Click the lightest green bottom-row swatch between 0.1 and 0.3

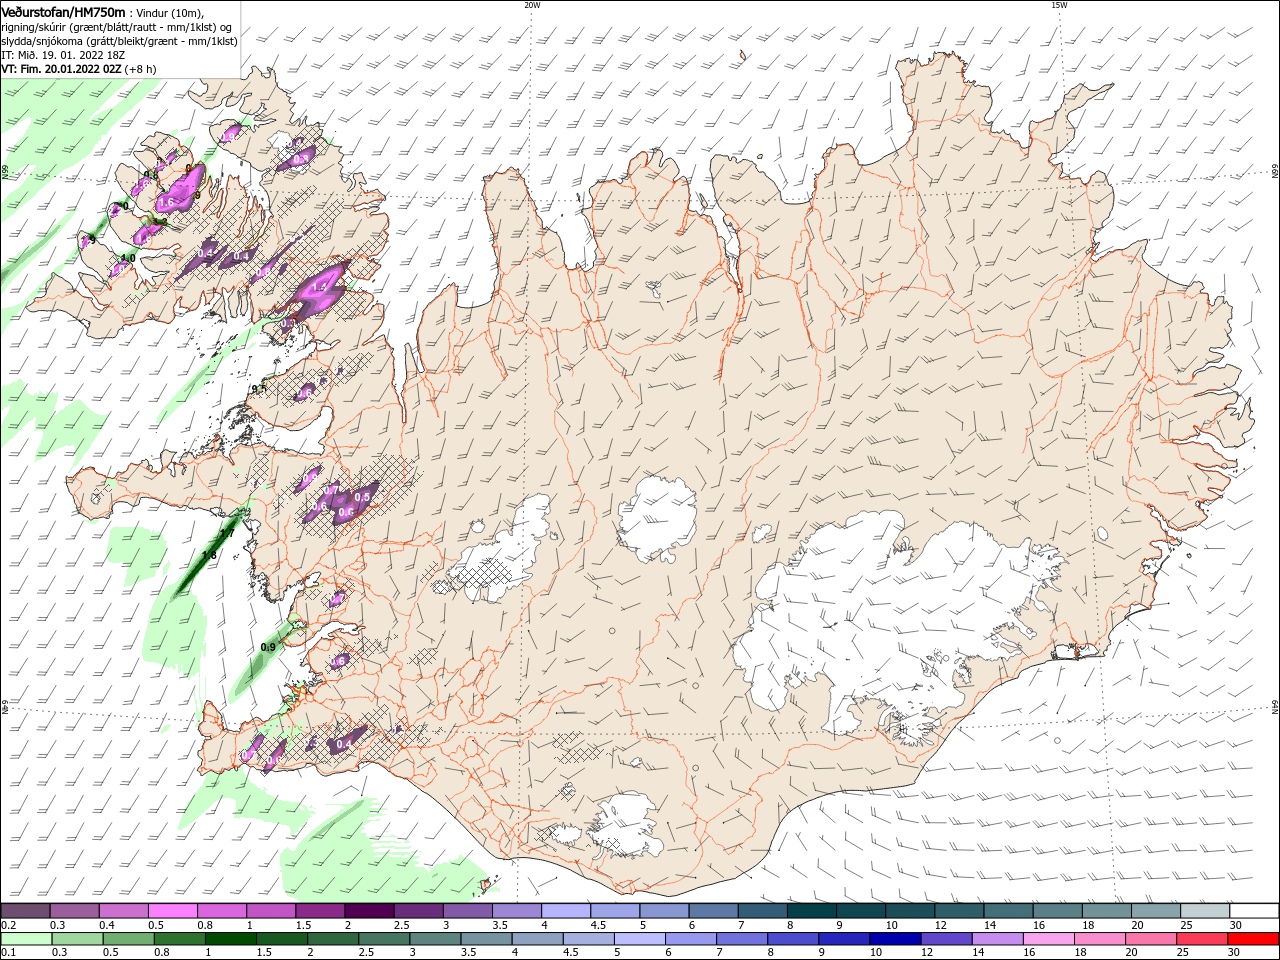25,939
